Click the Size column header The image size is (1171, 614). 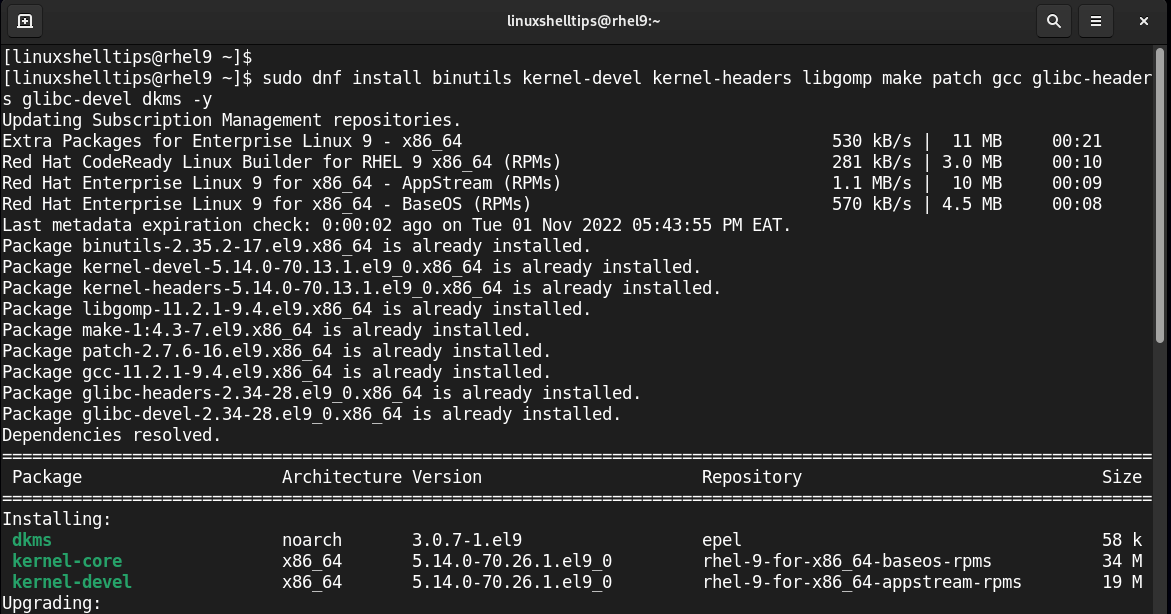1121,477
